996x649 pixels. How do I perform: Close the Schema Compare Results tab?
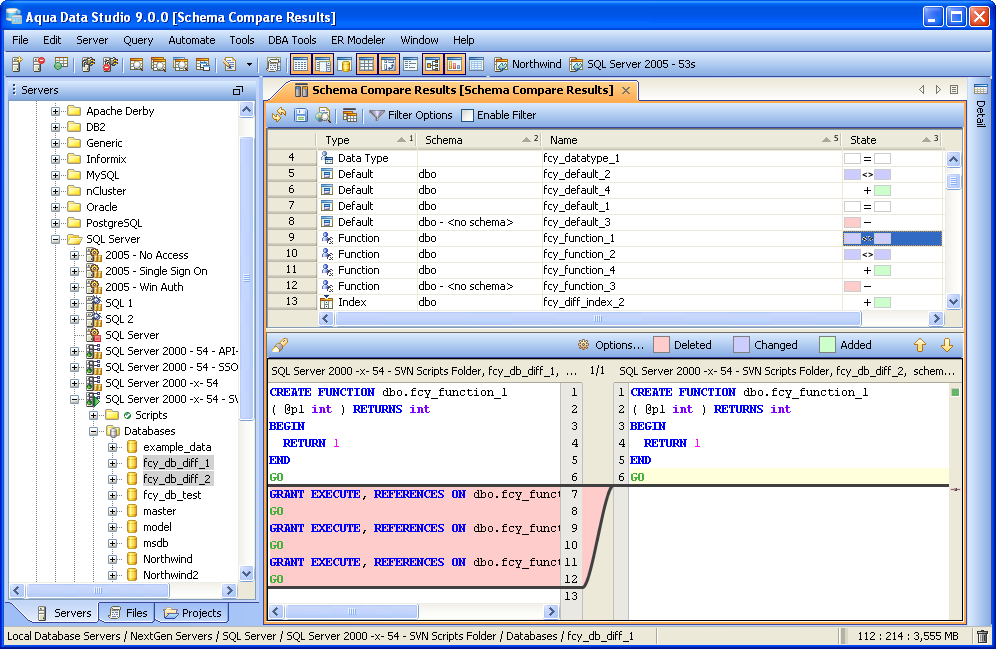626,90
